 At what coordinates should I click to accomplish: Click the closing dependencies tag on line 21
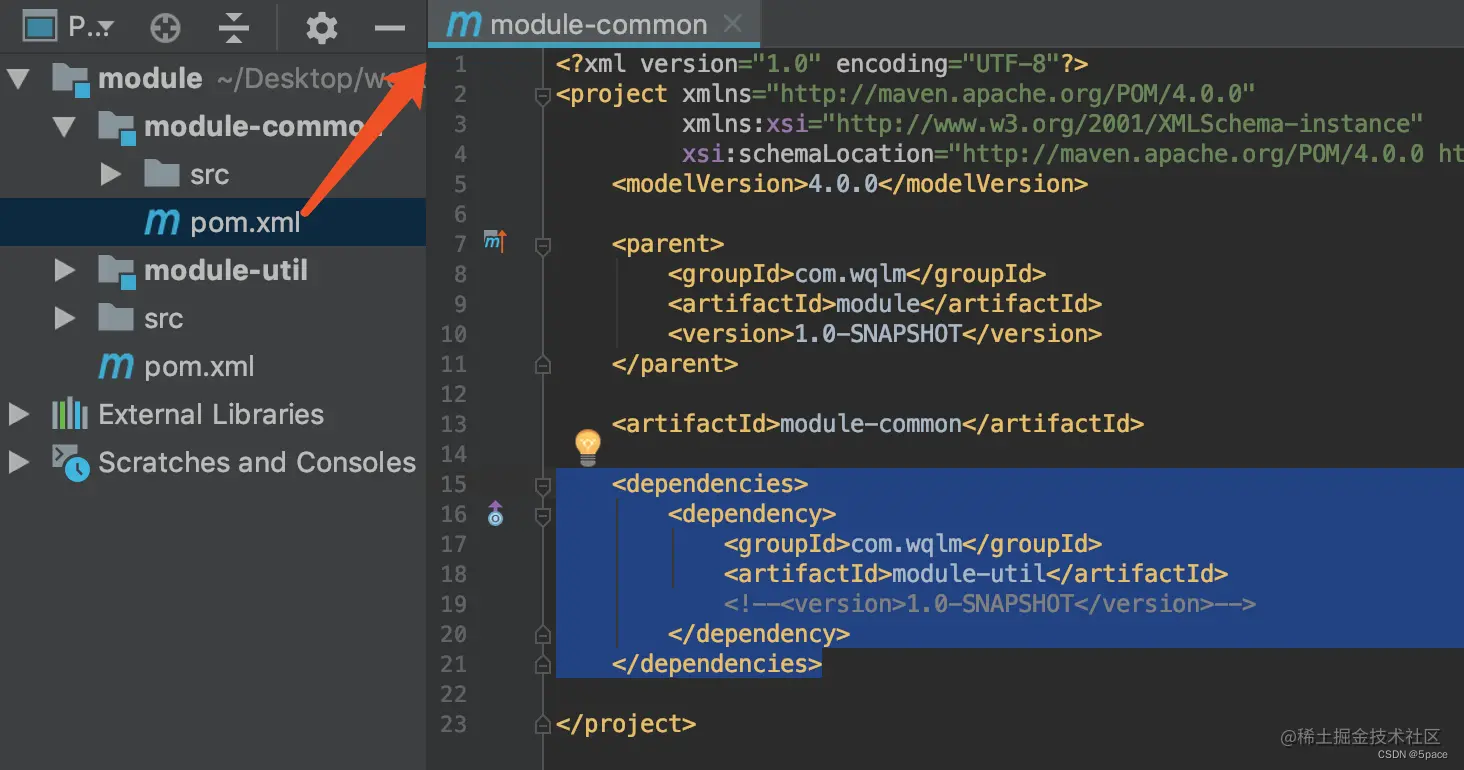coord(717,664)
